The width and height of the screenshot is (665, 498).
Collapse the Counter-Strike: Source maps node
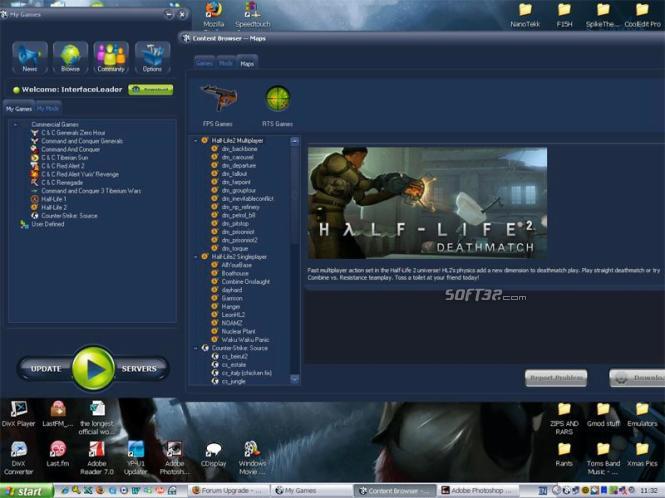(x=196, y=348)
